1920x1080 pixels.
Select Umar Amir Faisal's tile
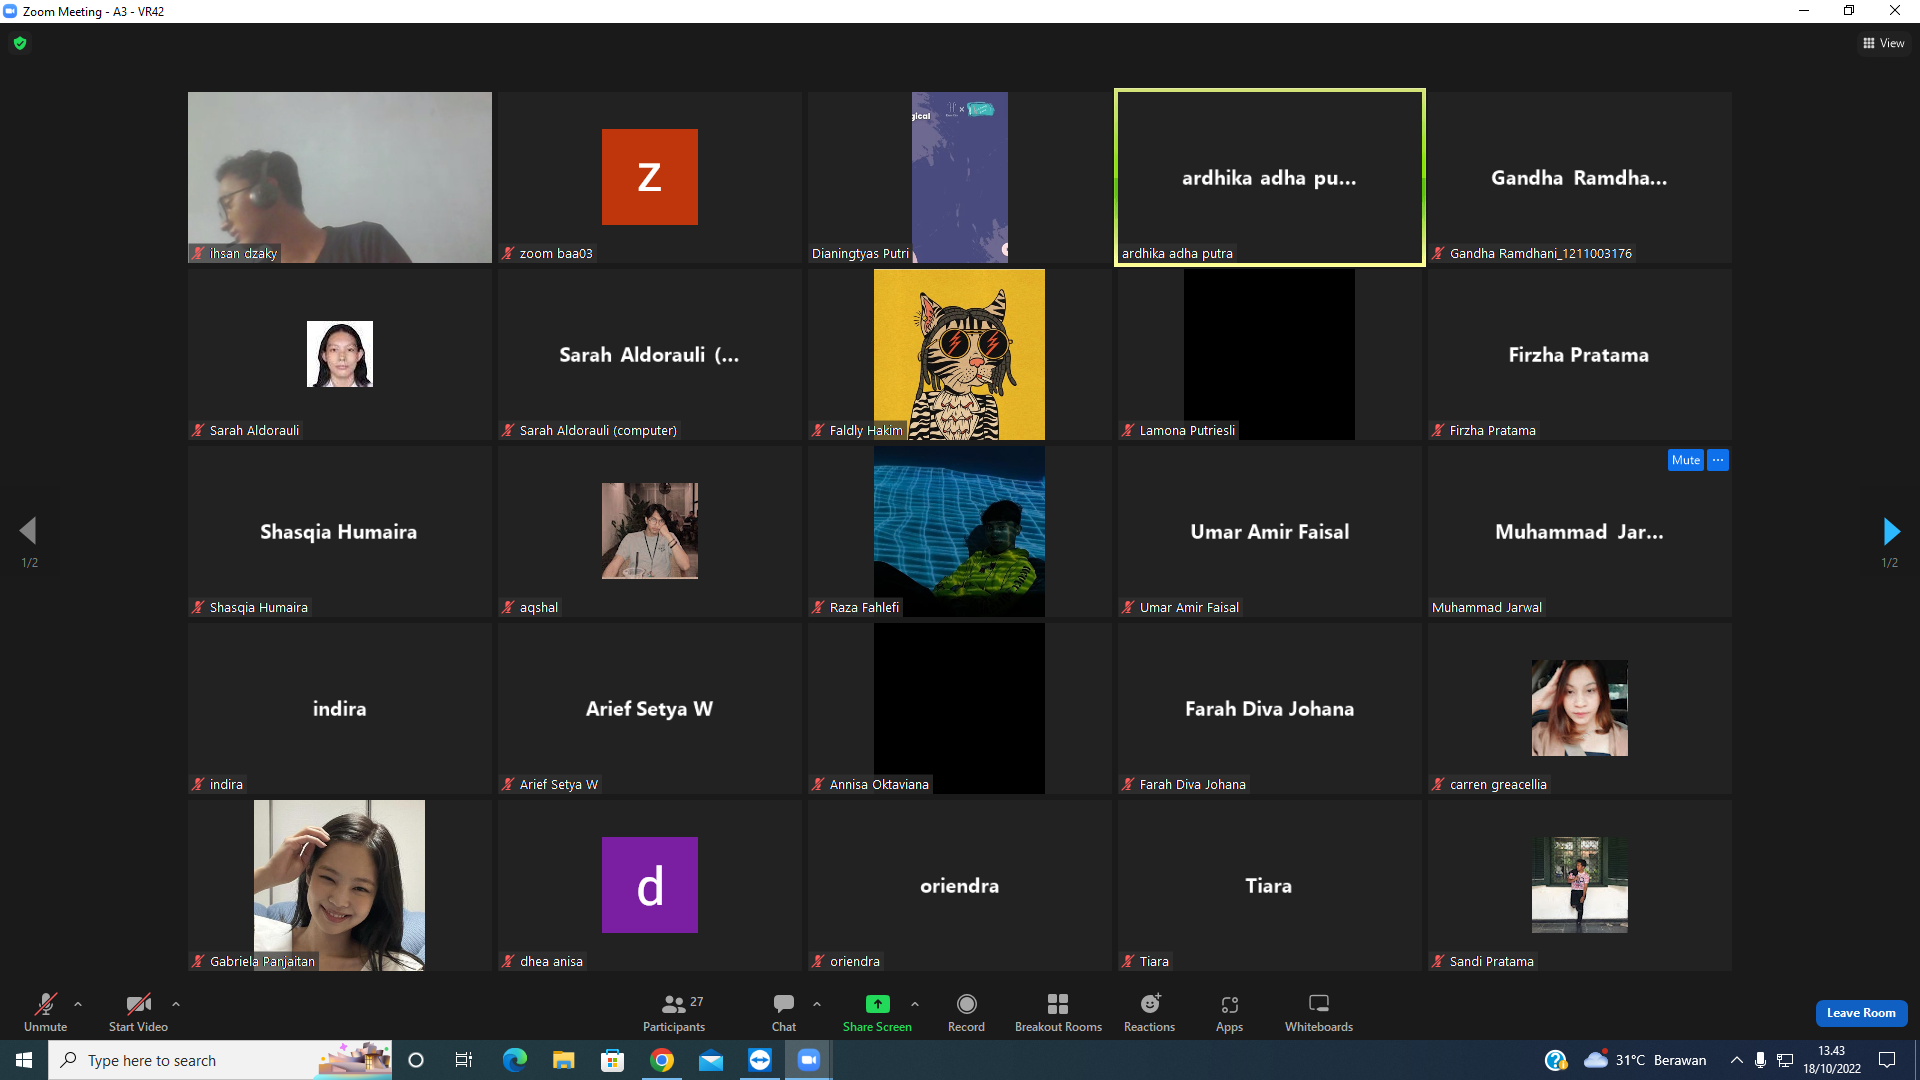[x=1270, y=531]
